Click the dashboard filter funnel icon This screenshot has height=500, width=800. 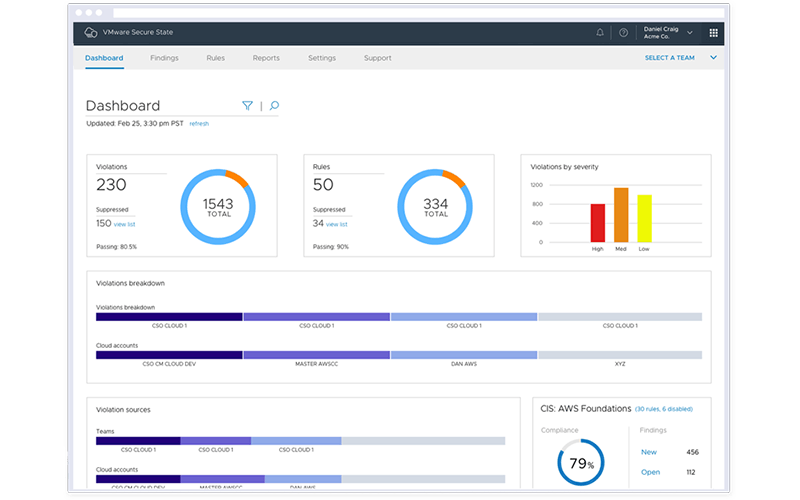pos(247,106)
